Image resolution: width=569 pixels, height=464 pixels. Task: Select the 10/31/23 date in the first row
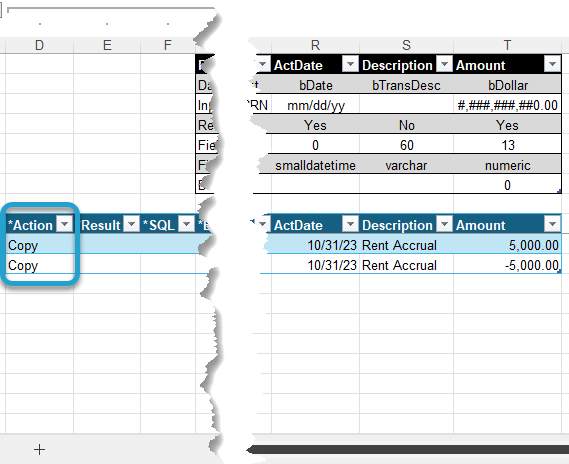pos(315,245)
